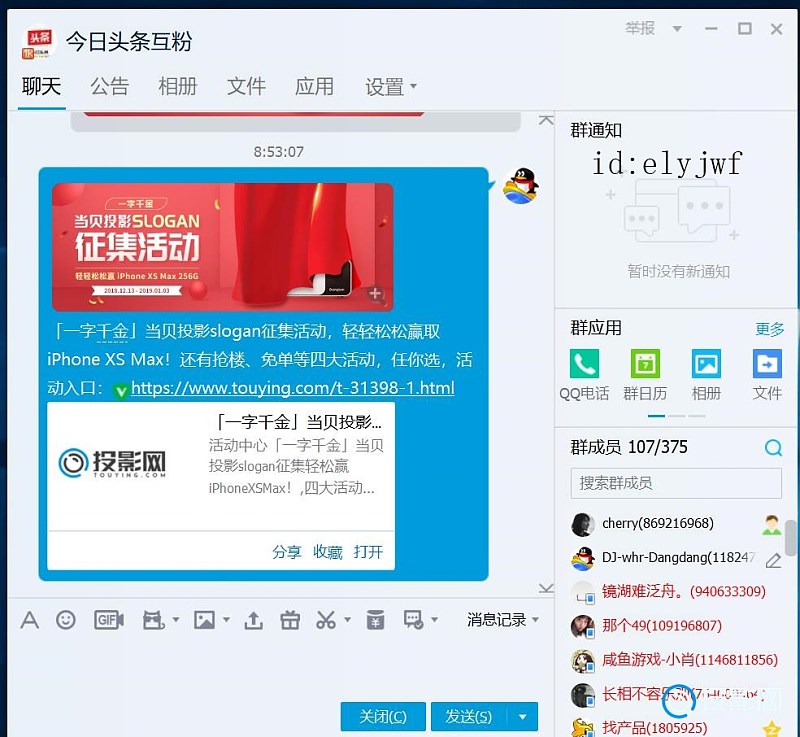Open 相册 group app icon

(707, 364)
